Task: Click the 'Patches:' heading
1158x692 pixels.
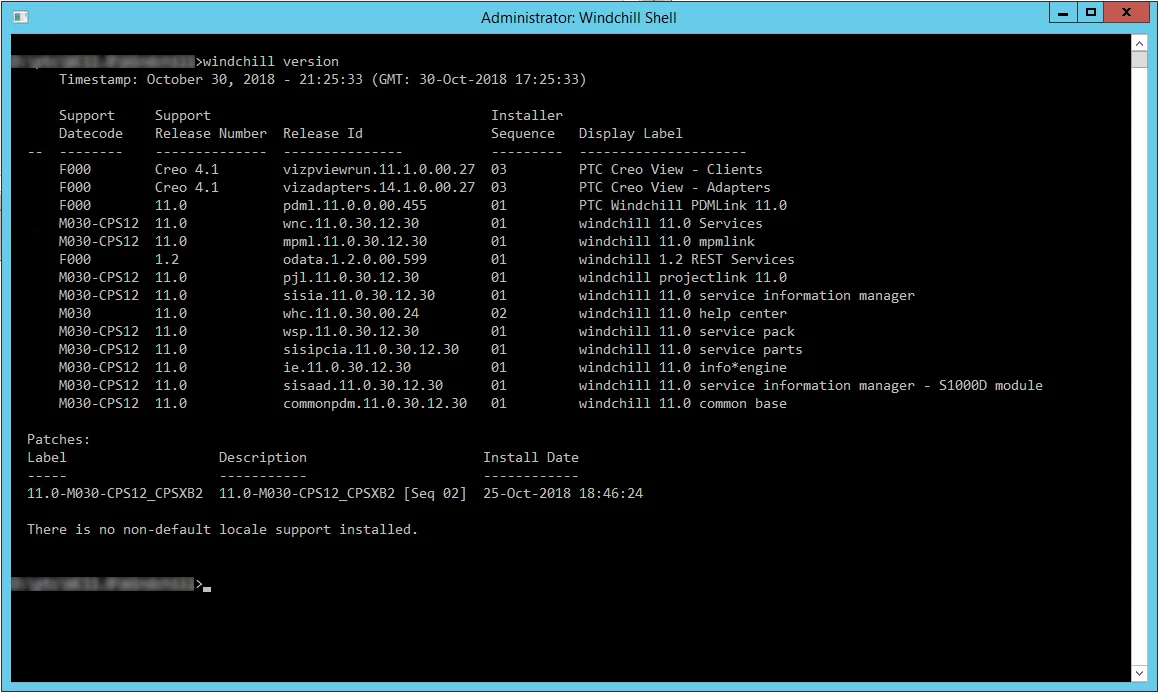Action: [58, 439]
